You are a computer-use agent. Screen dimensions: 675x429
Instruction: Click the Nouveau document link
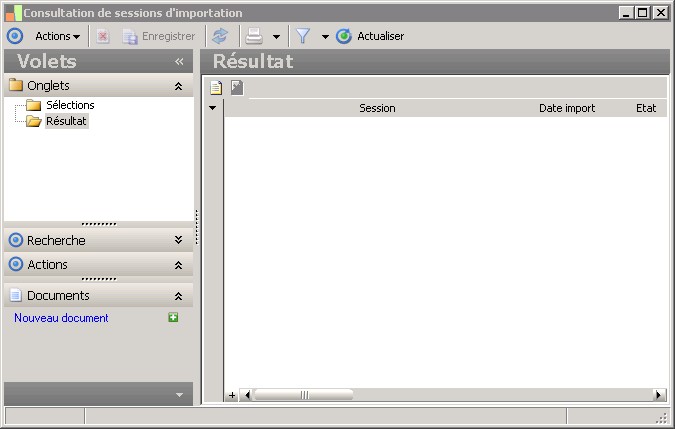(x=61, y=318)
